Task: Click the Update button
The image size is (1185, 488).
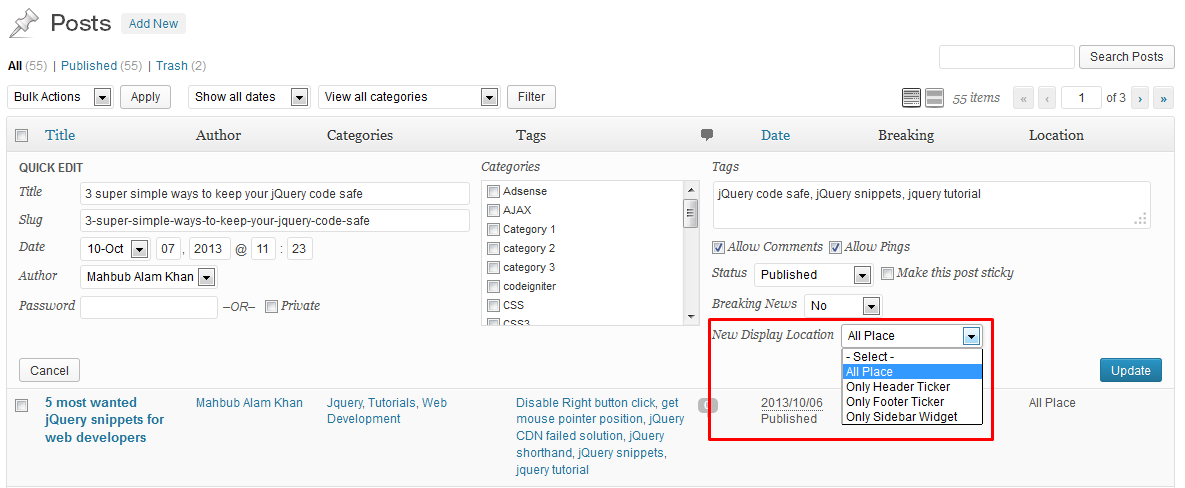Action: [x=1130, y=370]
